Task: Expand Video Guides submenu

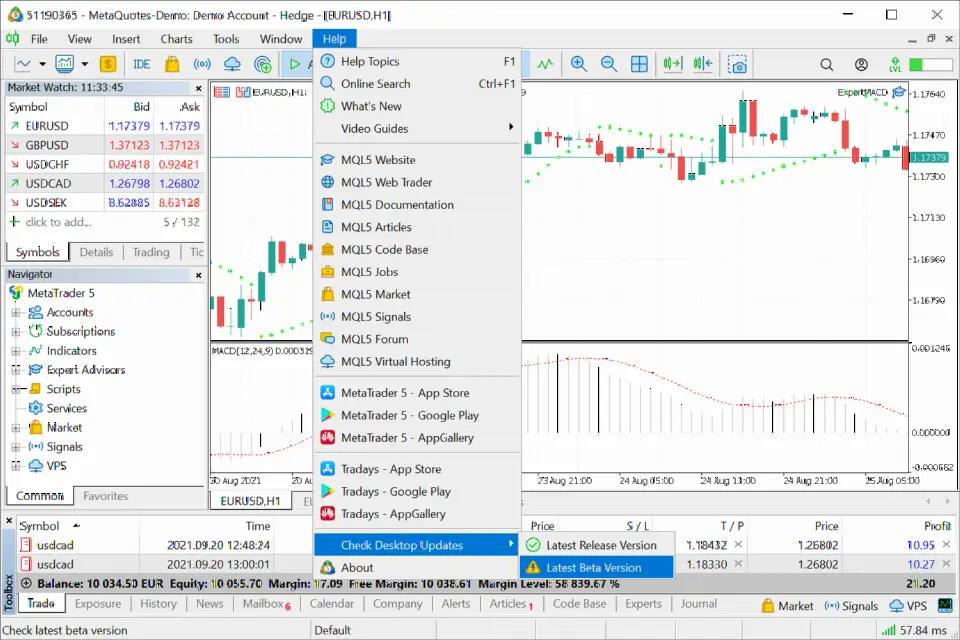Action: click(x=418, y=129)
